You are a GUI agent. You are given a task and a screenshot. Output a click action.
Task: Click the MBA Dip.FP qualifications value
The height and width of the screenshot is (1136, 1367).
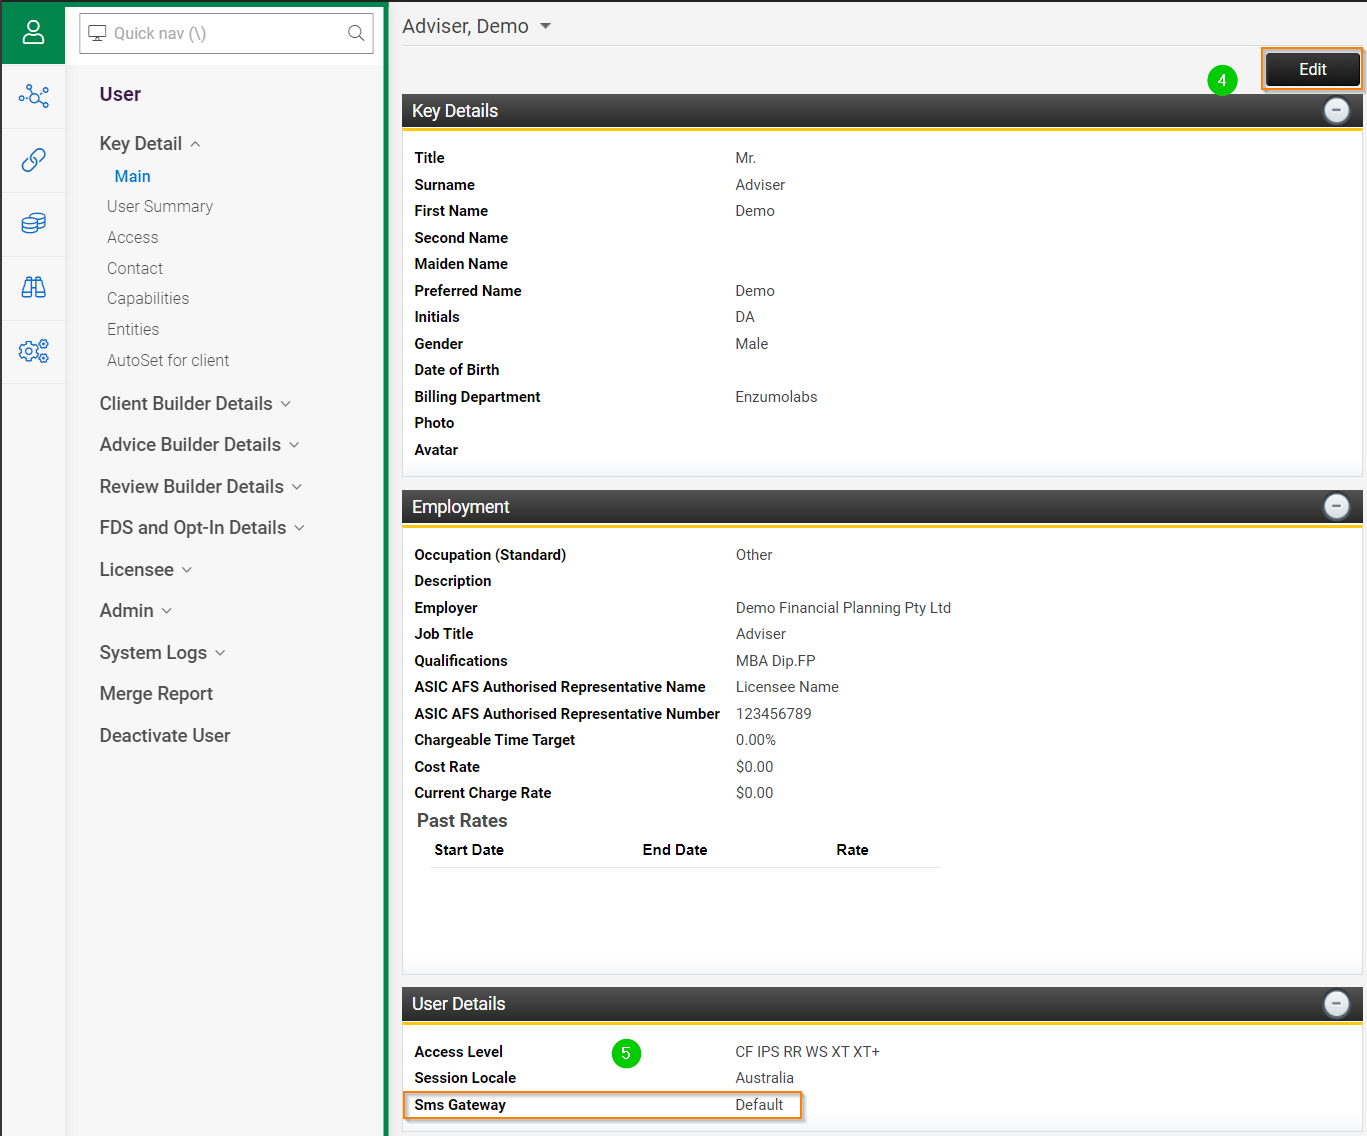pyautogui.click(x=776, y=661)
